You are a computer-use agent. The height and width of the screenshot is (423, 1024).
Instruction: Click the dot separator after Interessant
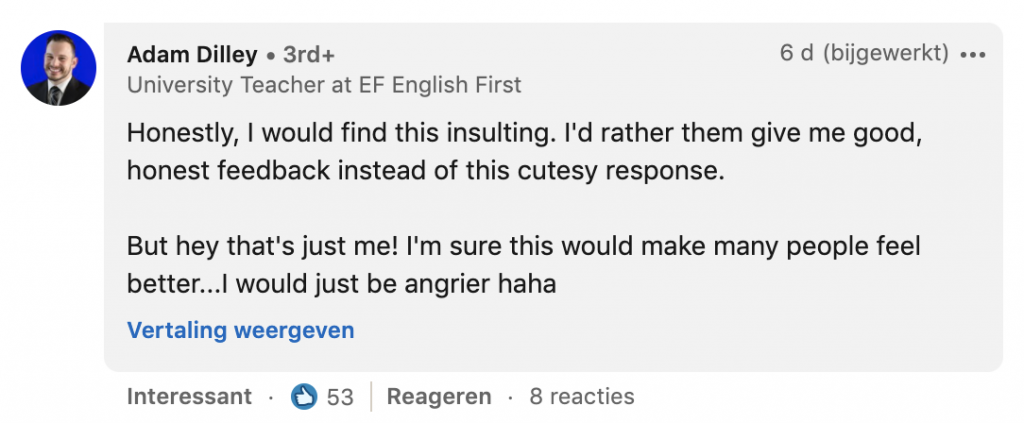pos(270,397)
